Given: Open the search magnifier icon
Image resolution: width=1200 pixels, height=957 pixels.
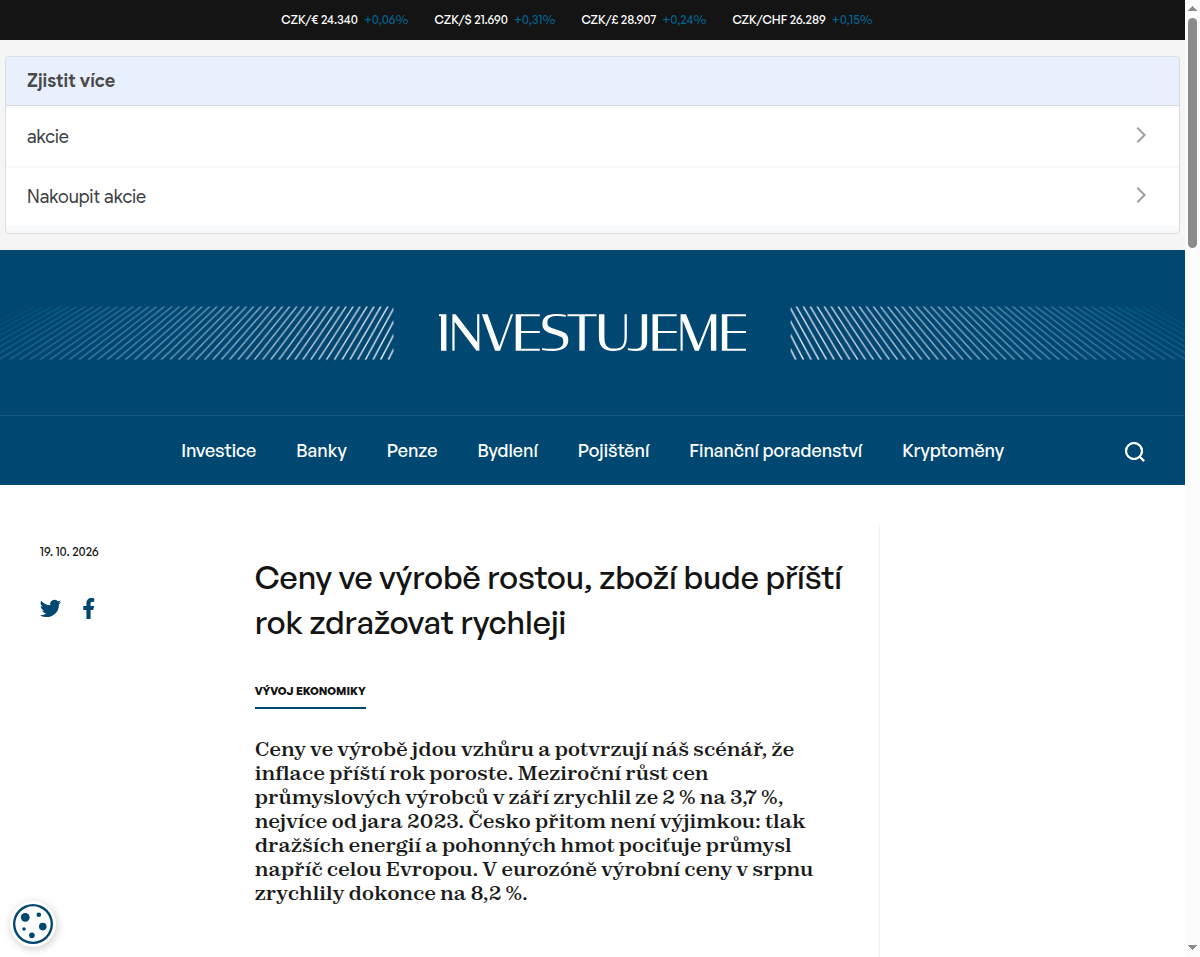Looking at the screenshot, I should click(1134, 452).
